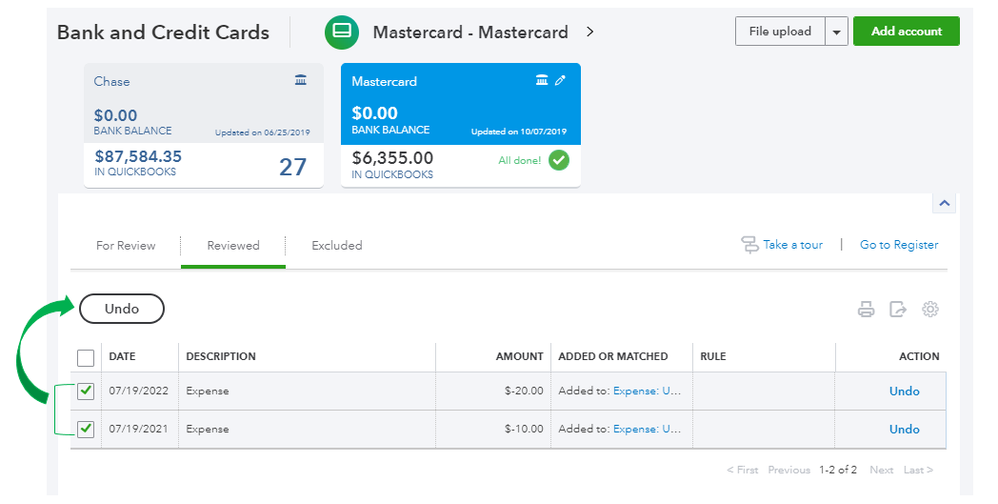998x504 pixels.
Task: Click the green Add account button
Action: click(906, 31)
